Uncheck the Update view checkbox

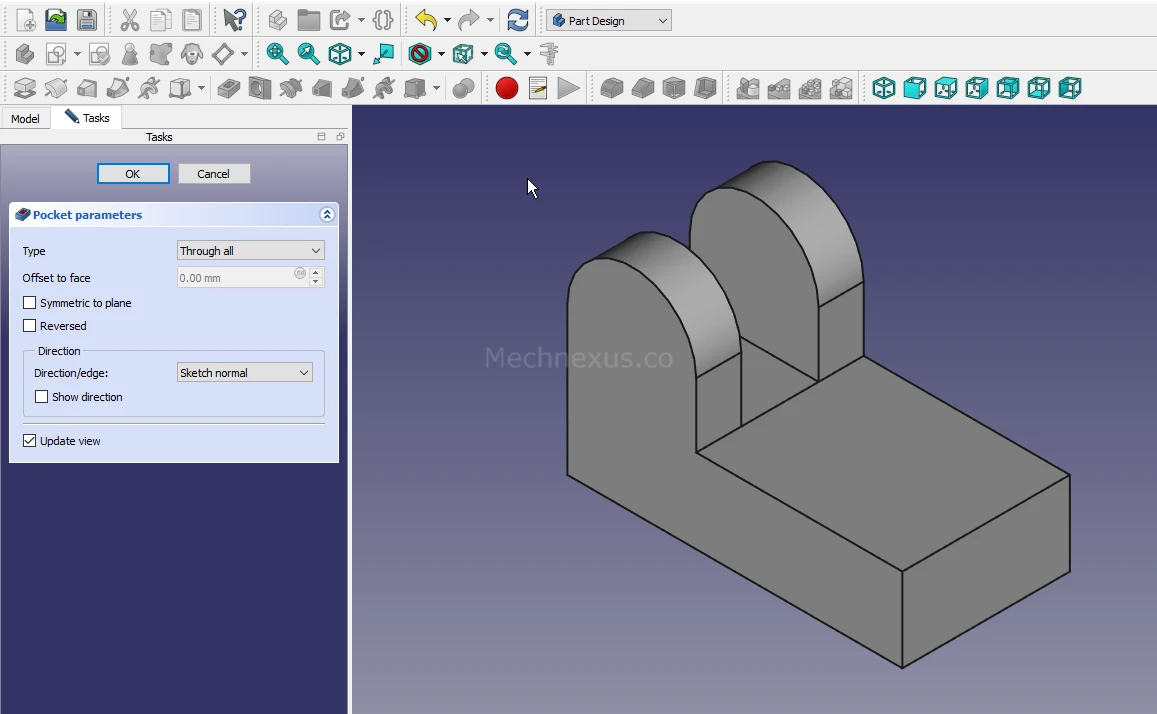(30, 441)
